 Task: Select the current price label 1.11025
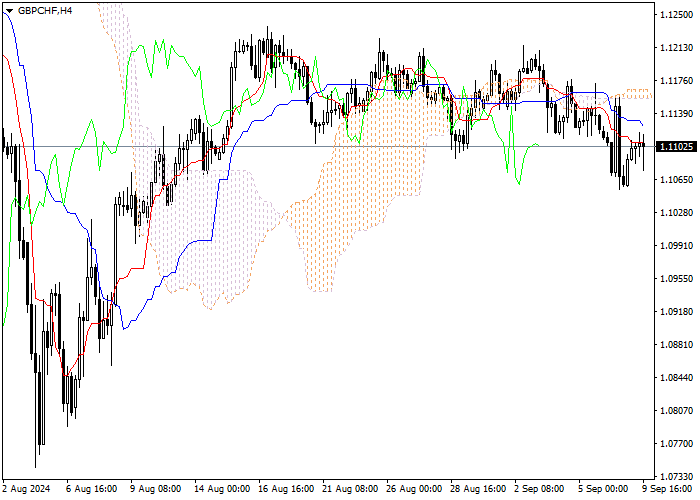coord(676,146)
